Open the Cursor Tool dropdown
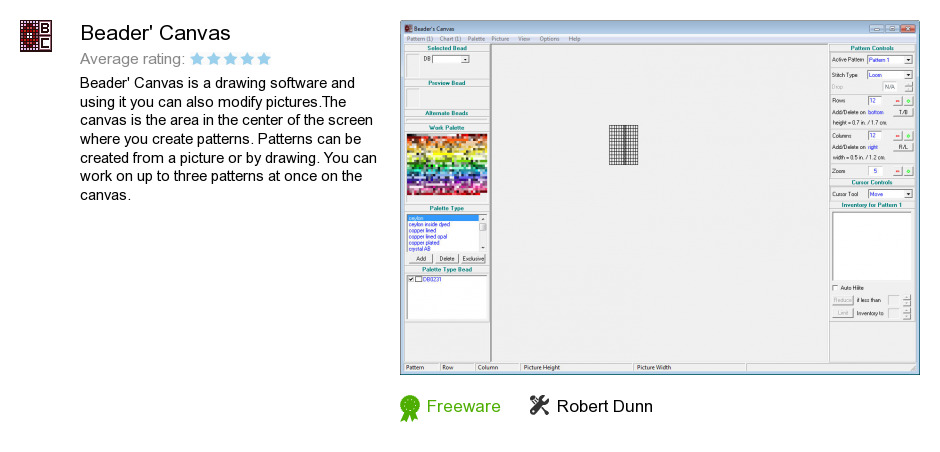Viewport: 940px width, 452px height. tap(908, 194)
